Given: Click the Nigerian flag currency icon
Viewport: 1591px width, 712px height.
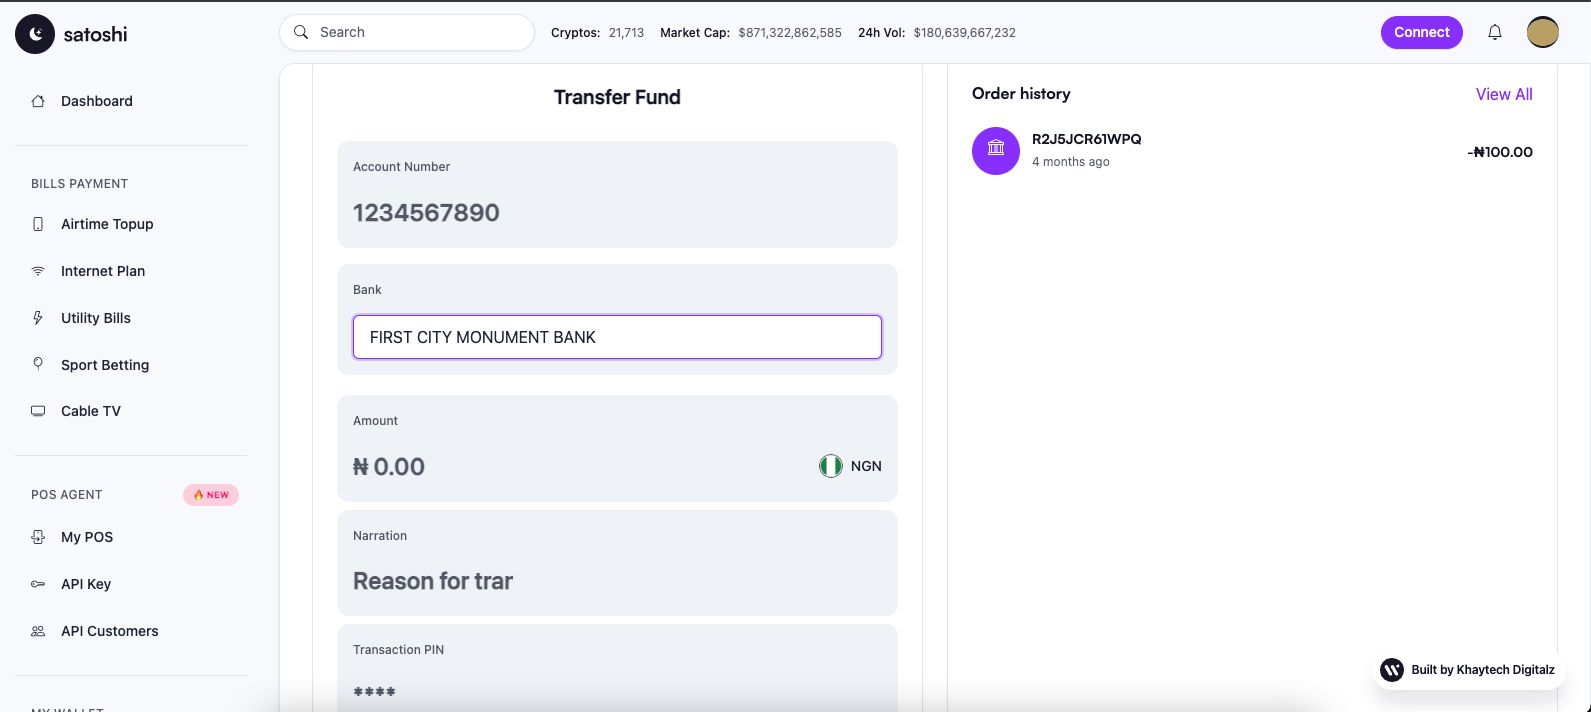Looking at the screenshot, I should 830,466.
